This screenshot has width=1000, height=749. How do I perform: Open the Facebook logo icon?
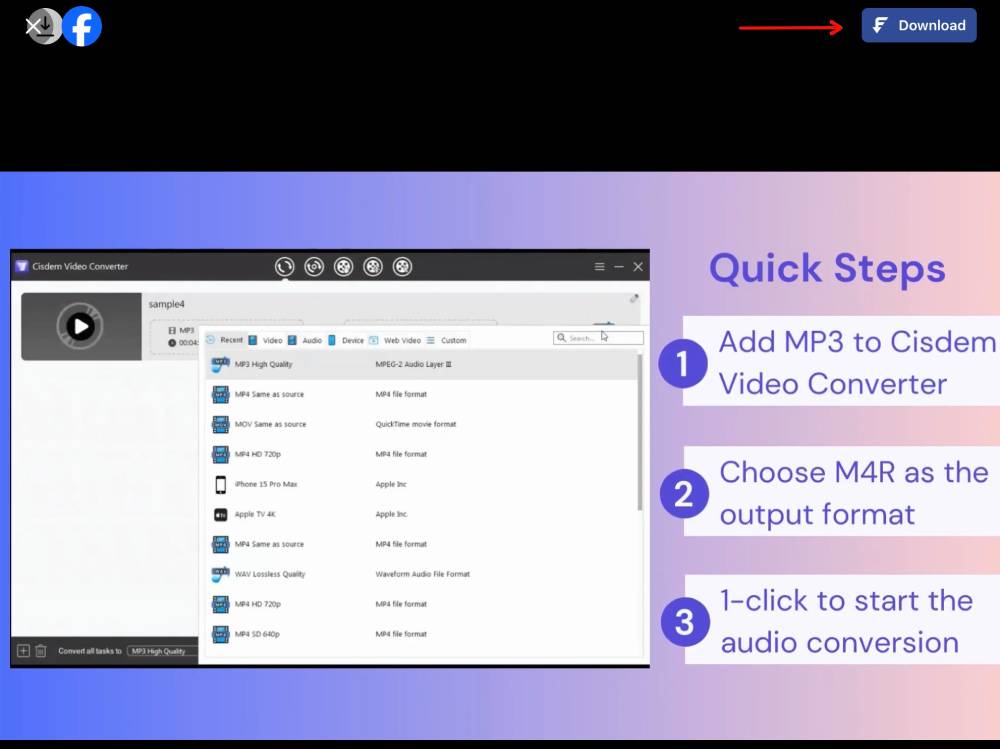click(82, 26)
